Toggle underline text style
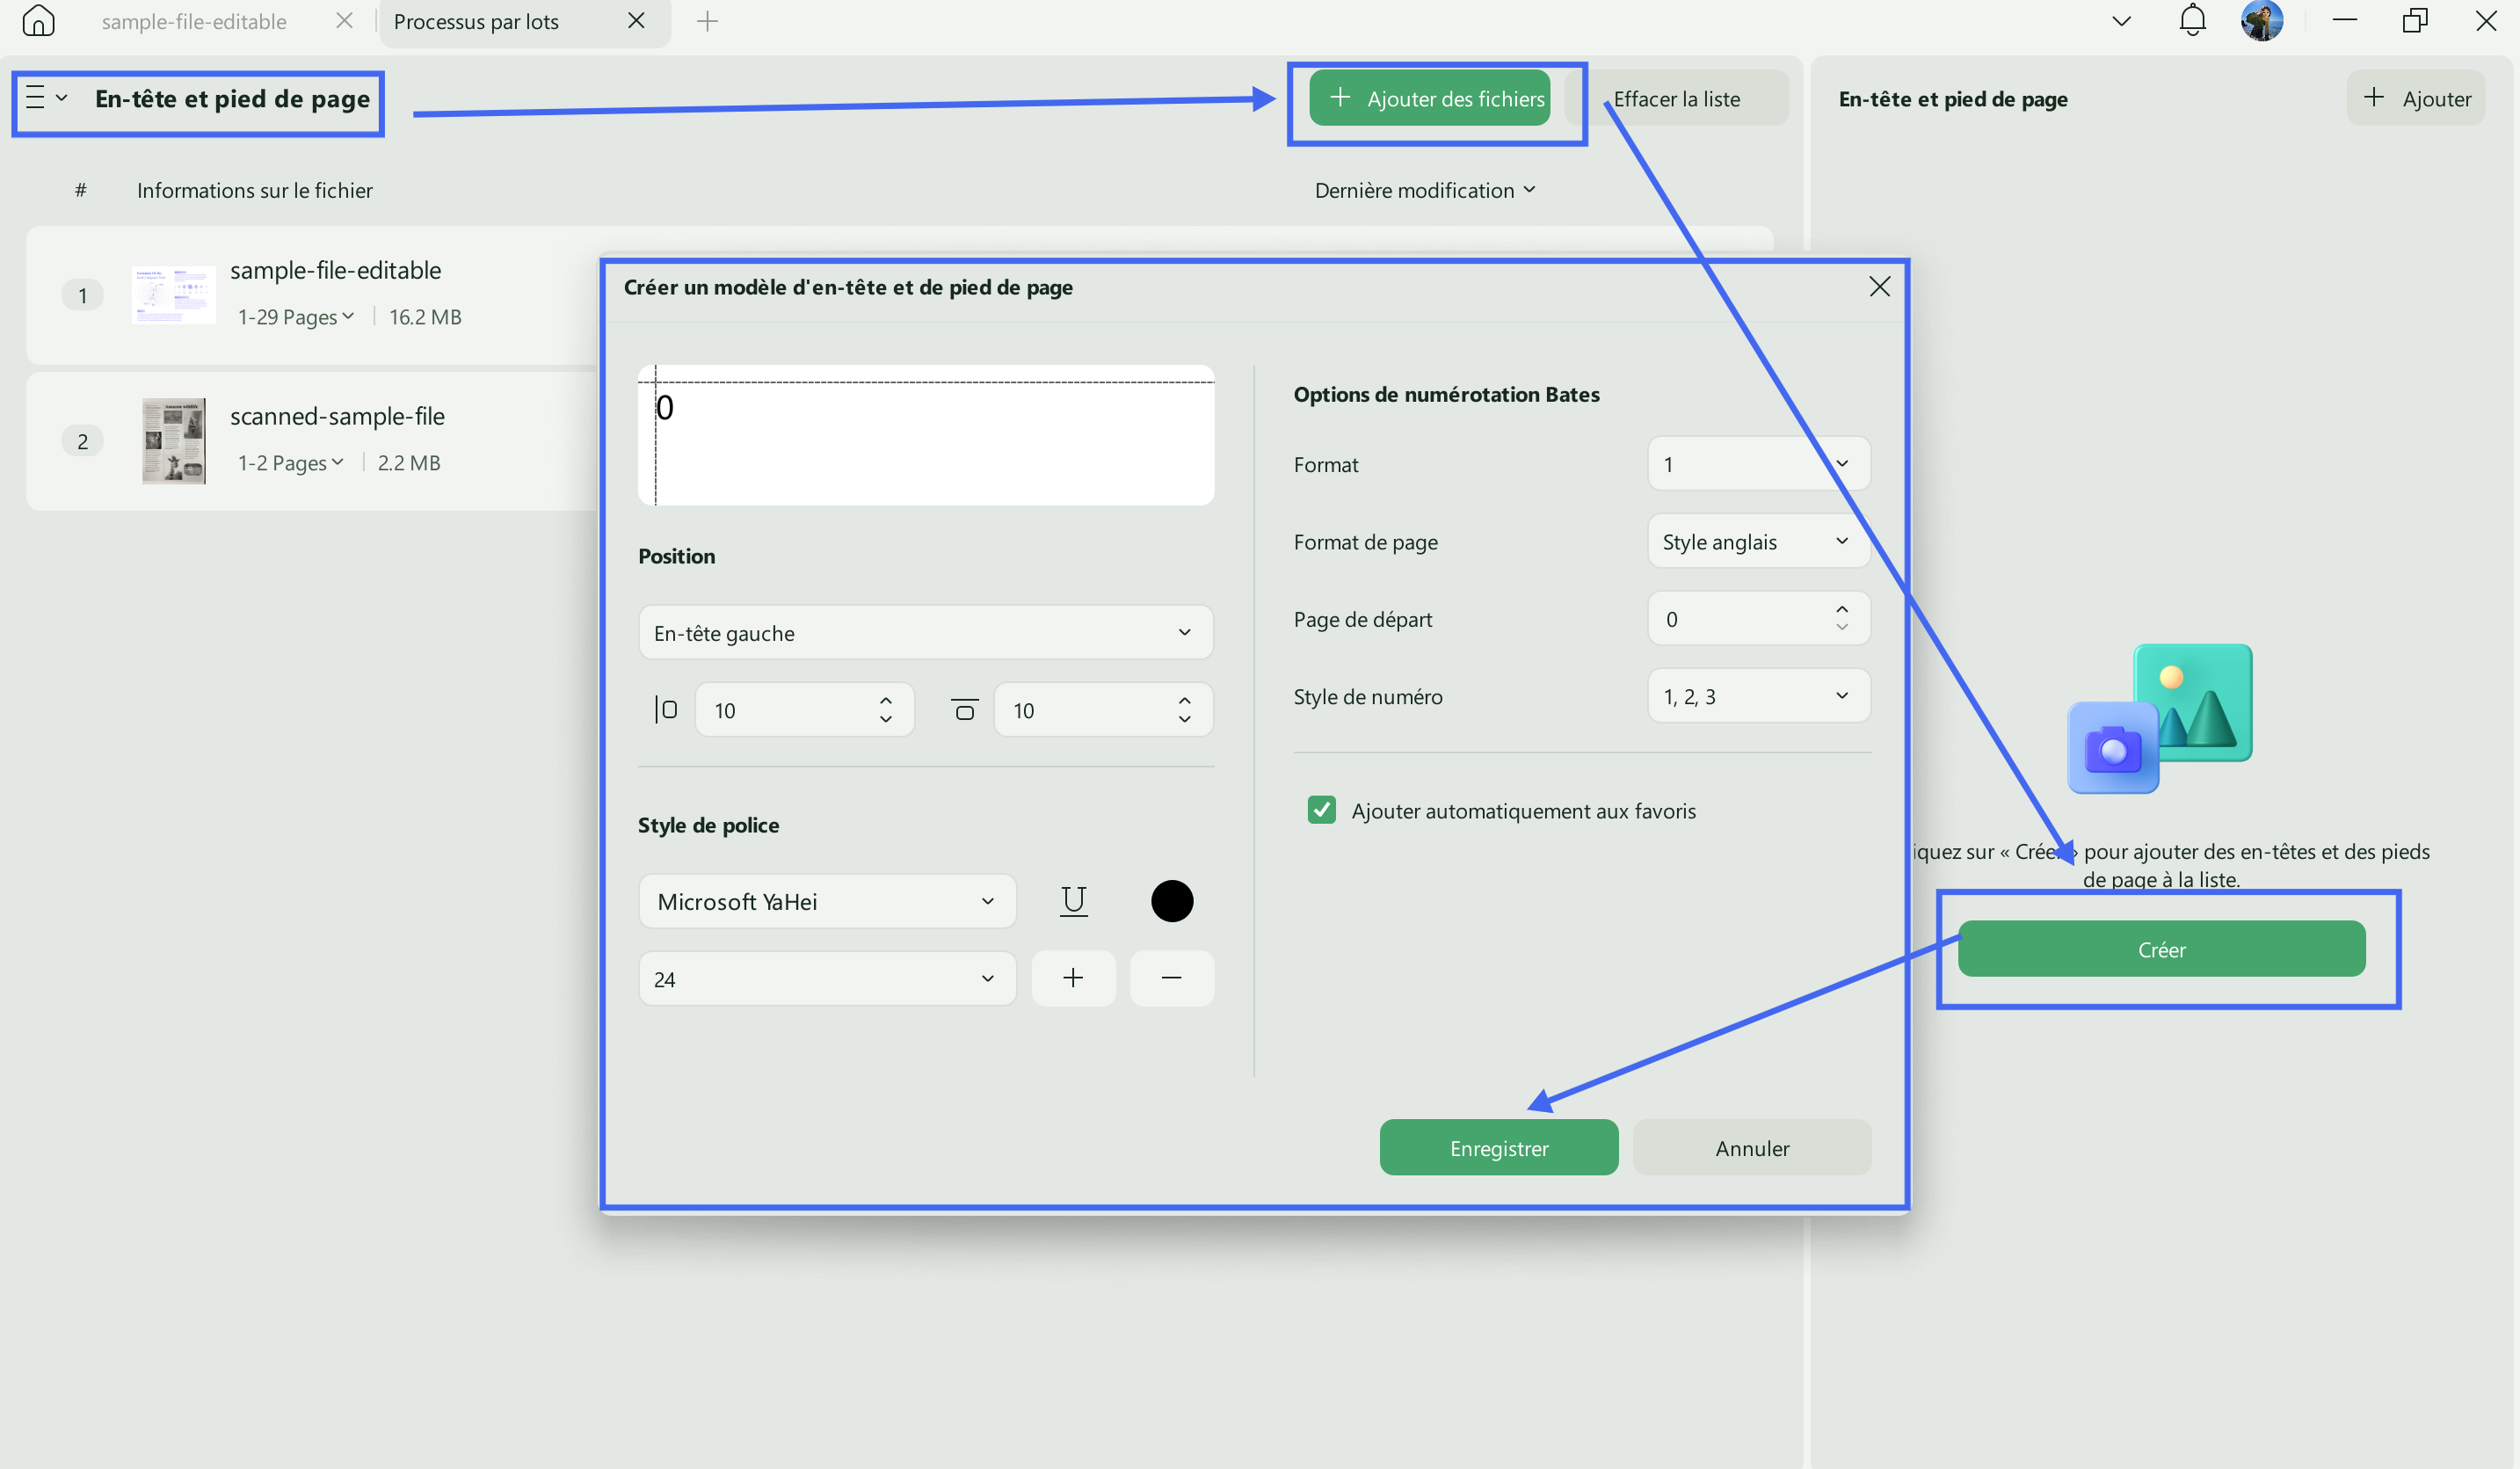This screenshot has height=1469, width=2520. click(x=1074, y=901)
